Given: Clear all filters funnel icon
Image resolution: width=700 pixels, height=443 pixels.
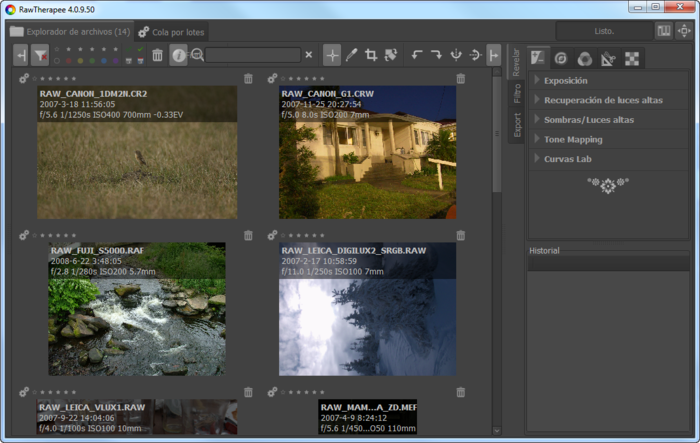Looking at the screenshot, I should (40, 55).
